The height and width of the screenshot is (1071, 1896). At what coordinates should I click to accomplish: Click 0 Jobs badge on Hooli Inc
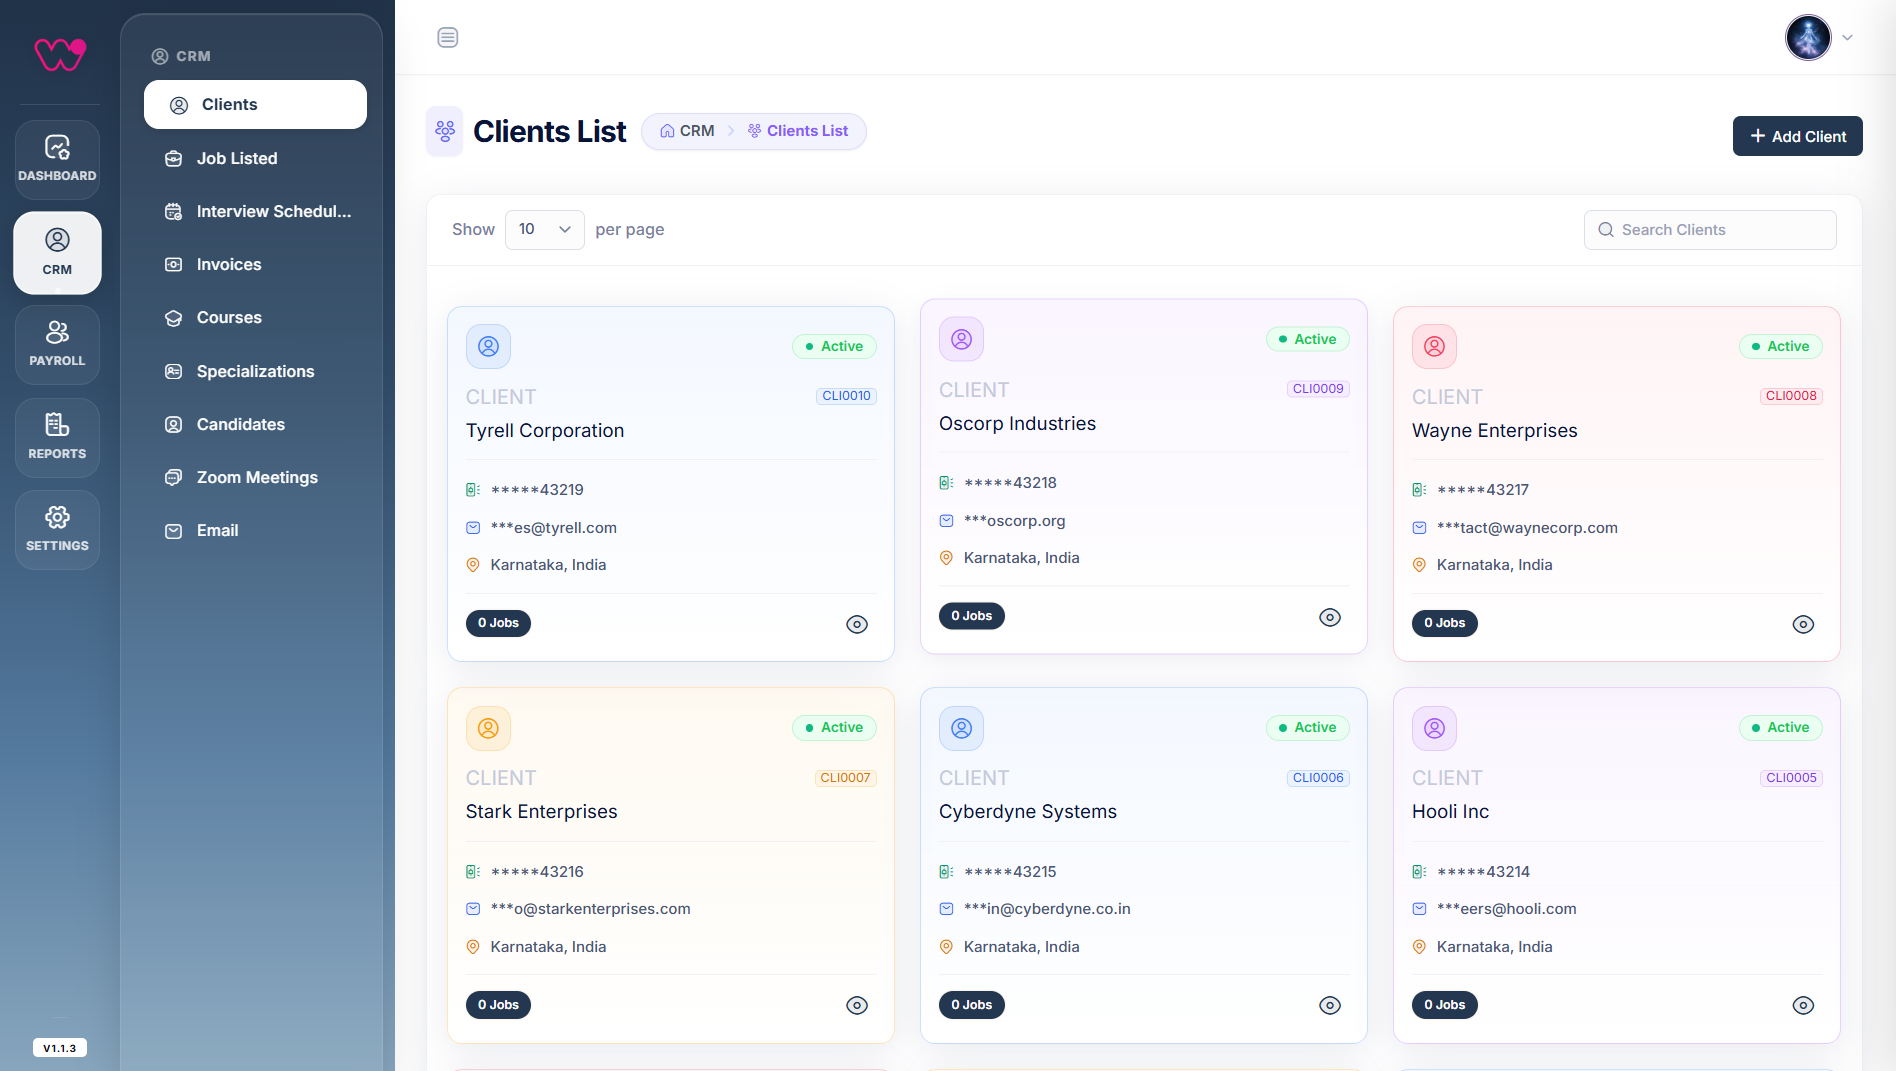(1444, 1005)
